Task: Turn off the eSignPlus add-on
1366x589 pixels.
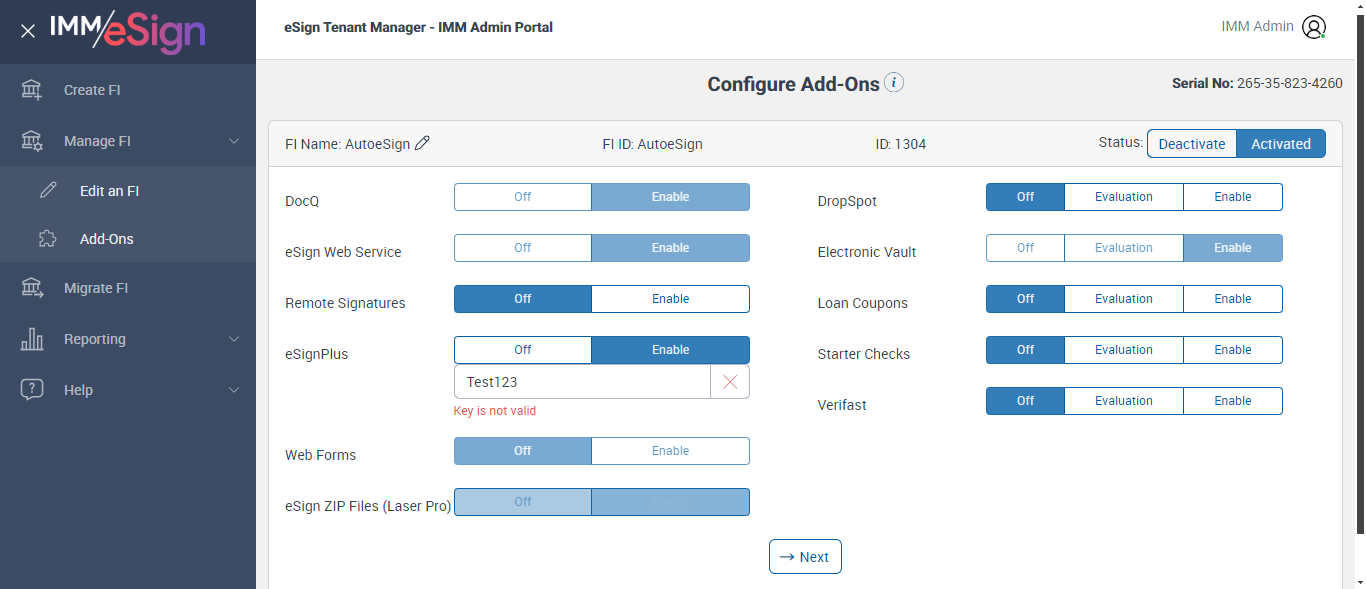Action: click(522, 350)
